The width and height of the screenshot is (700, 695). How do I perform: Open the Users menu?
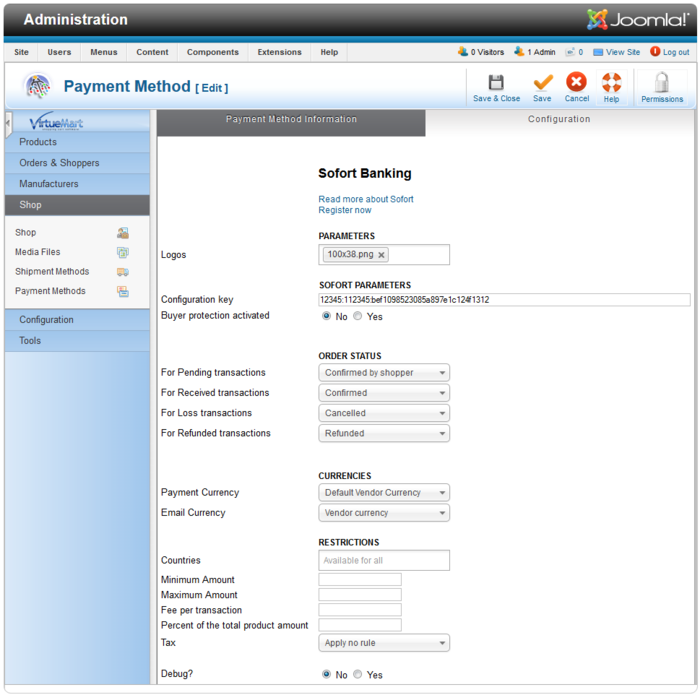pos(59,52)
